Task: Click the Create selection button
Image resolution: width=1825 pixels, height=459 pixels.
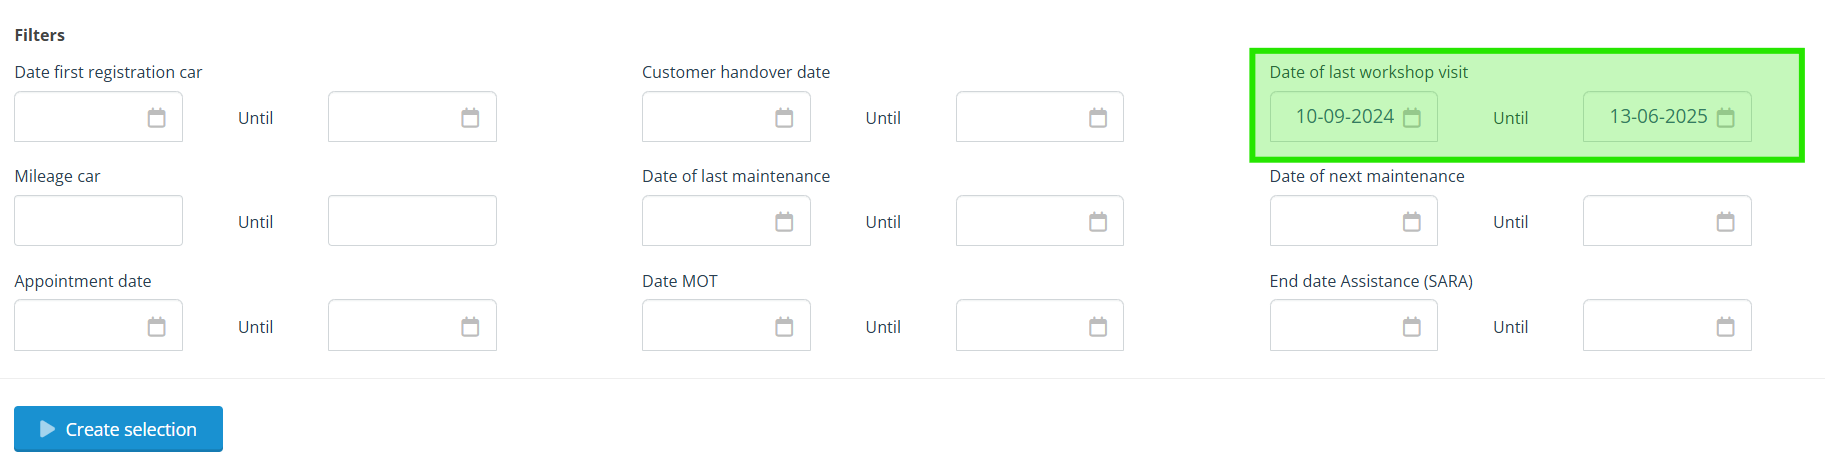Action: [x=118, y=429]
